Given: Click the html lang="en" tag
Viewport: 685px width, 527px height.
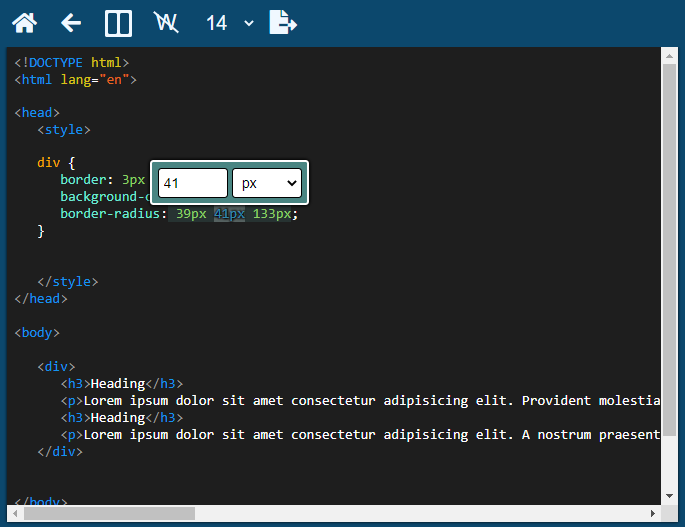Looking at the screenshot, I should [x=76, y=80].
